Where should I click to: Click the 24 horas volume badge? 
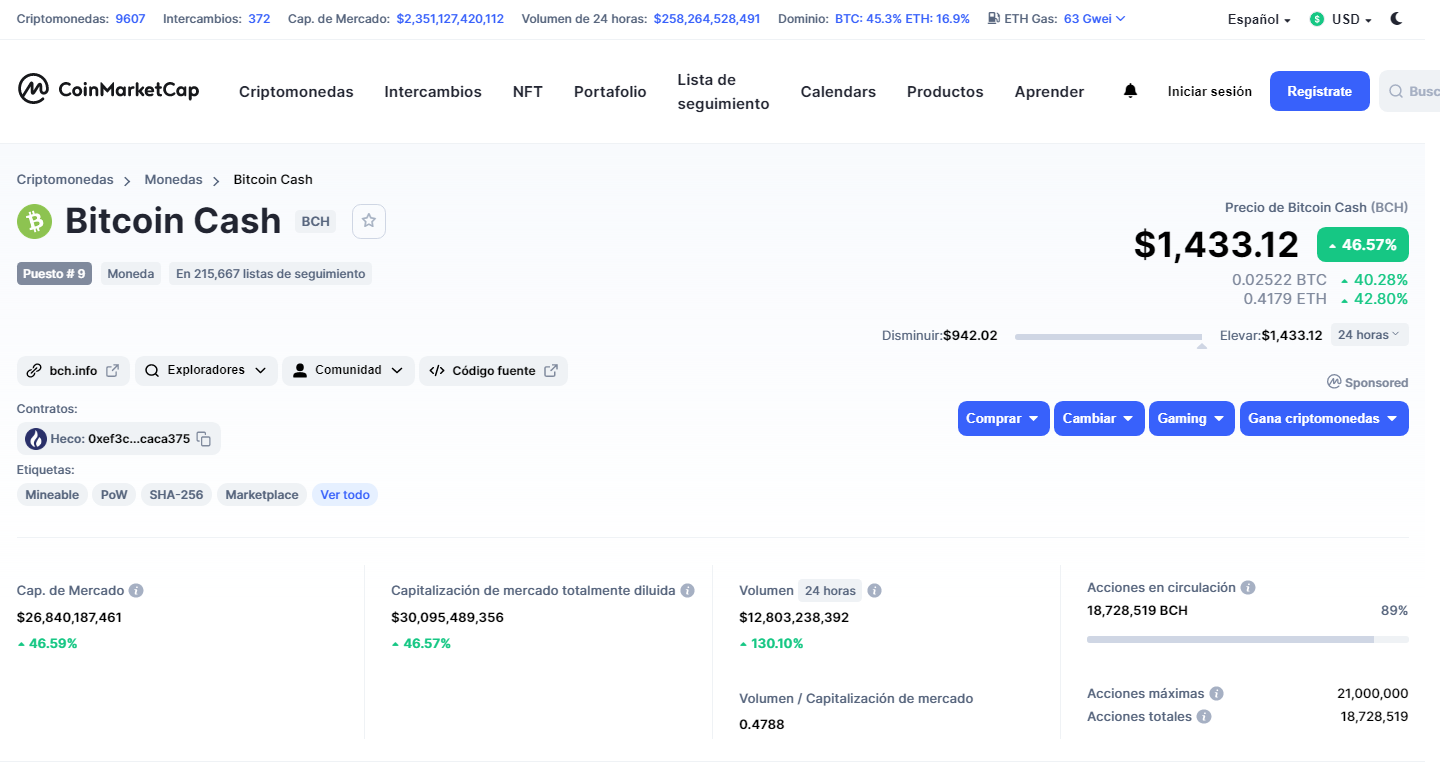click(x=830, y=590)
